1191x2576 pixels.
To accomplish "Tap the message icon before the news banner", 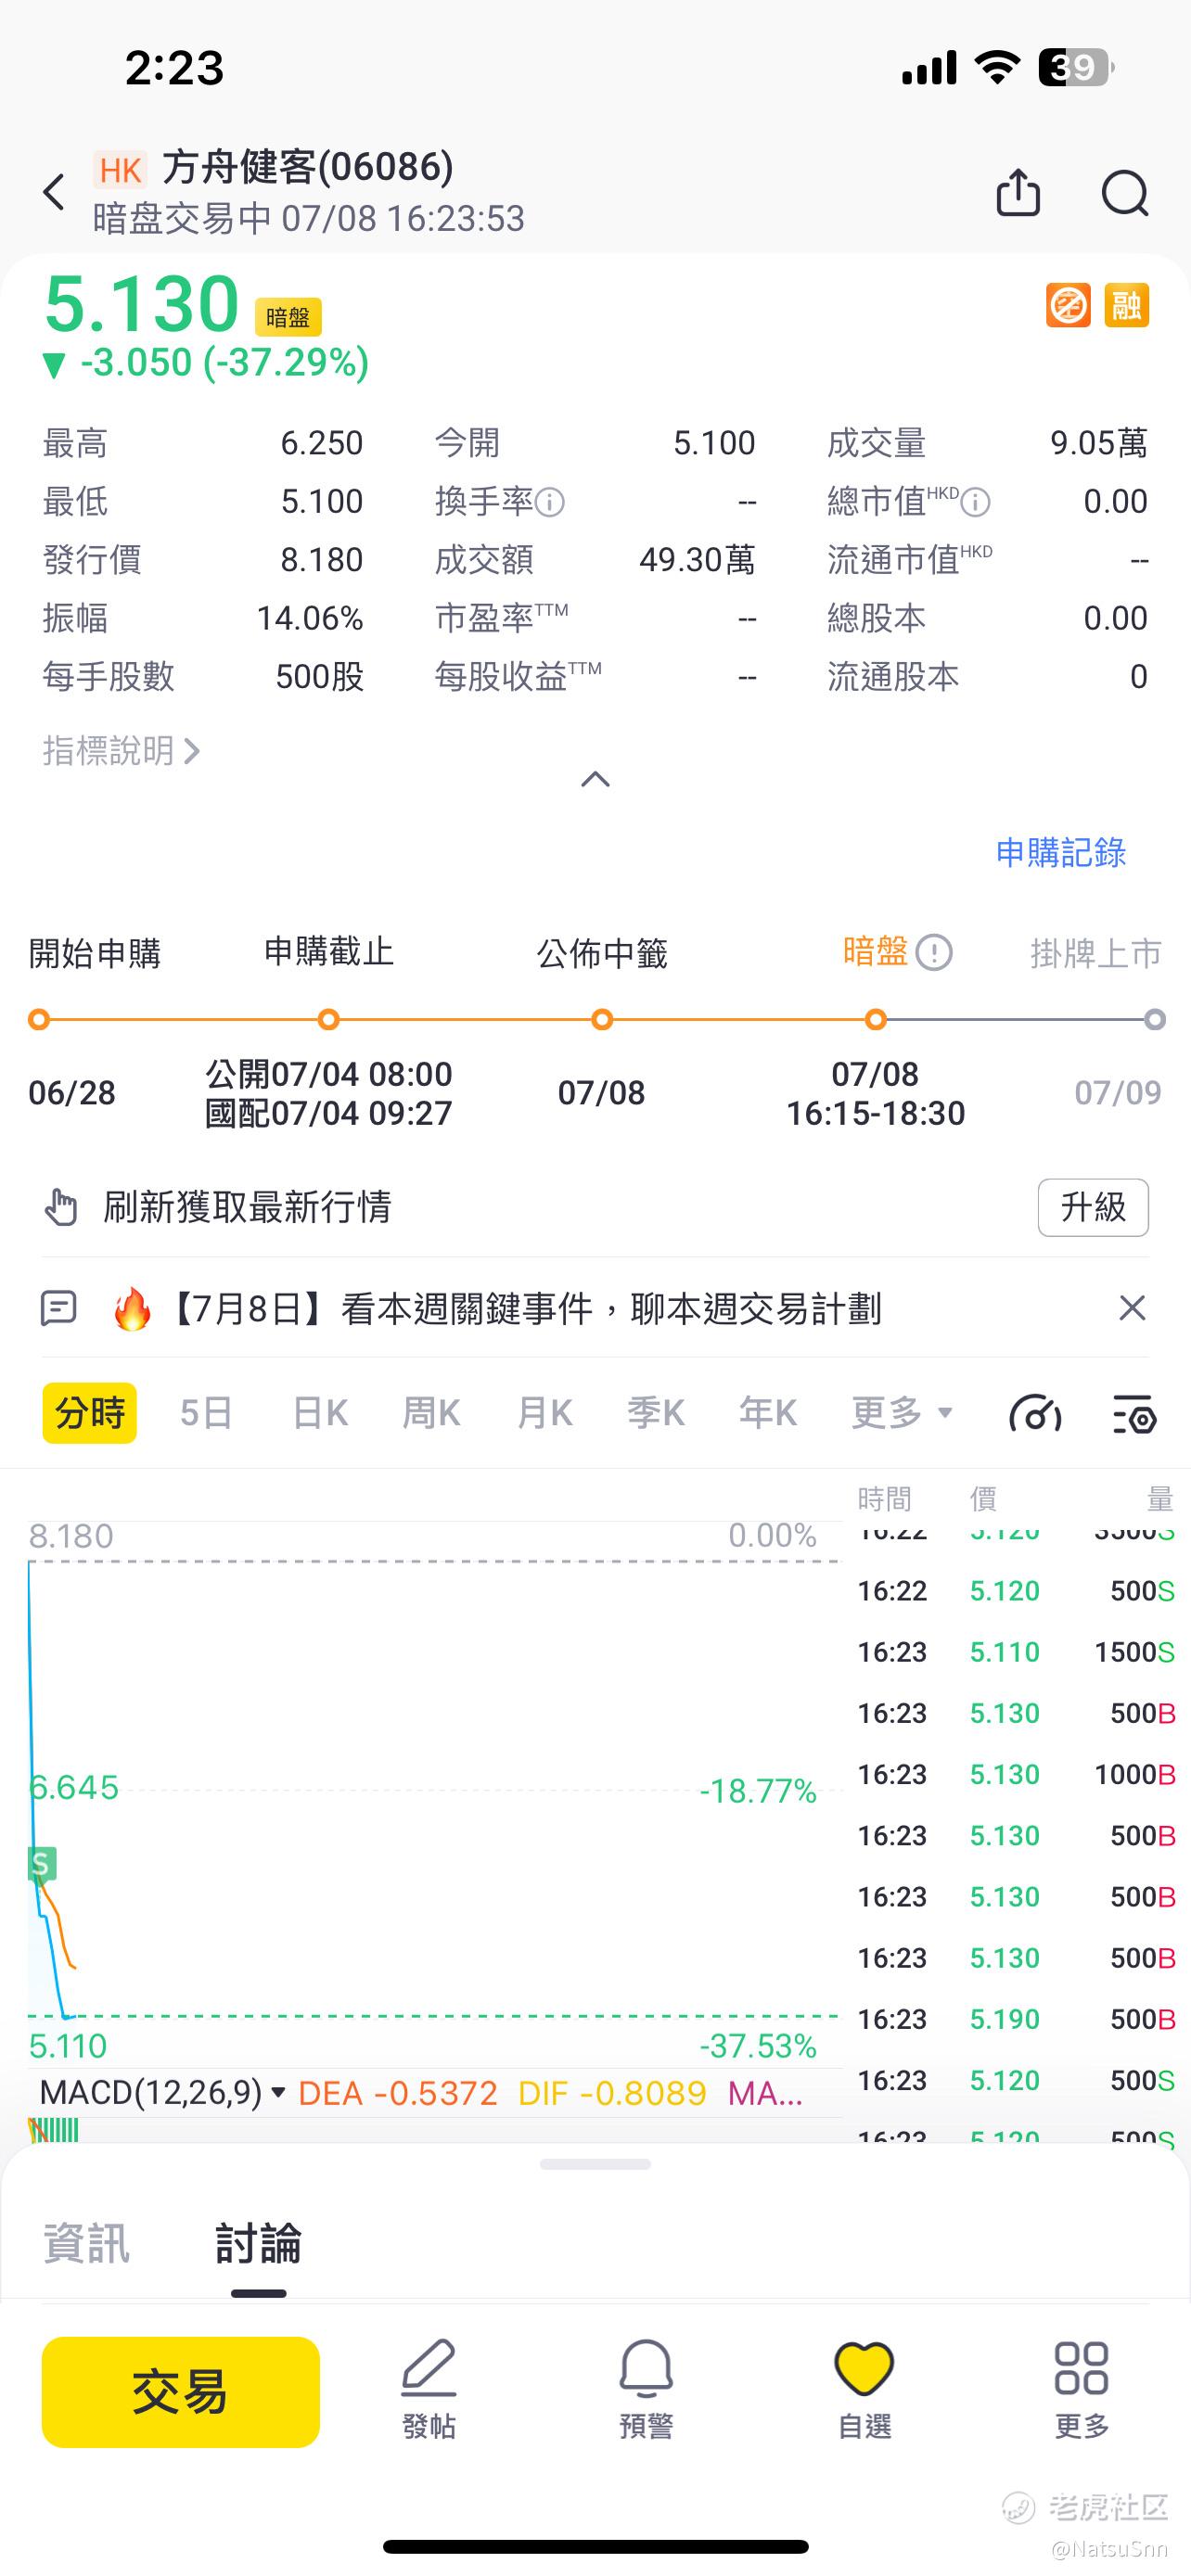I will 58,1308.
